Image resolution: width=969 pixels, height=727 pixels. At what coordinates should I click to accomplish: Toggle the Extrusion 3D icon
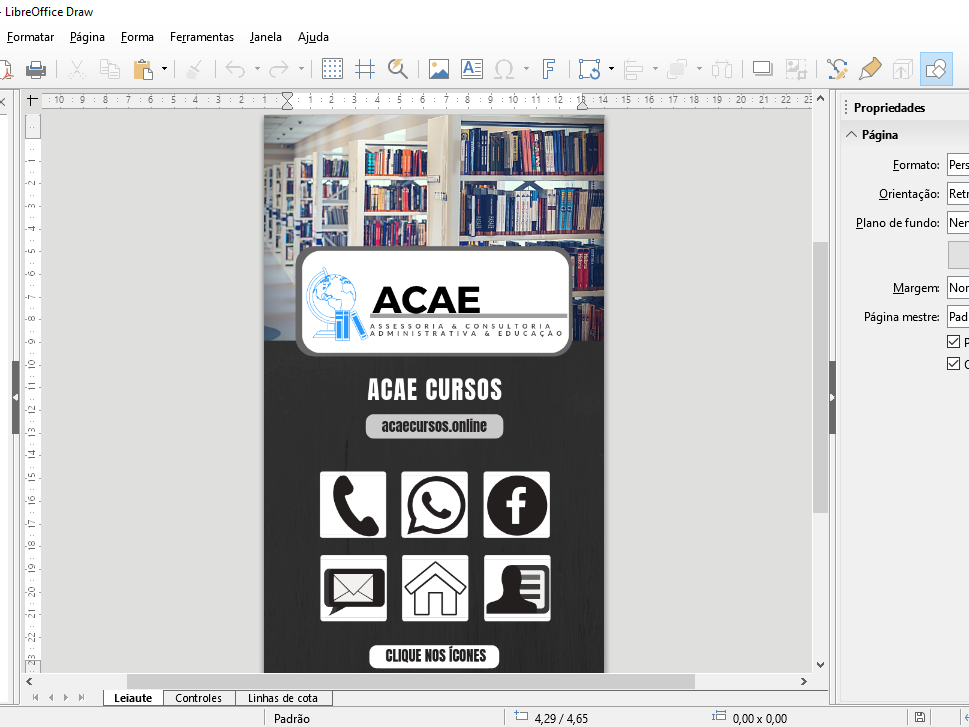[902, 69]
